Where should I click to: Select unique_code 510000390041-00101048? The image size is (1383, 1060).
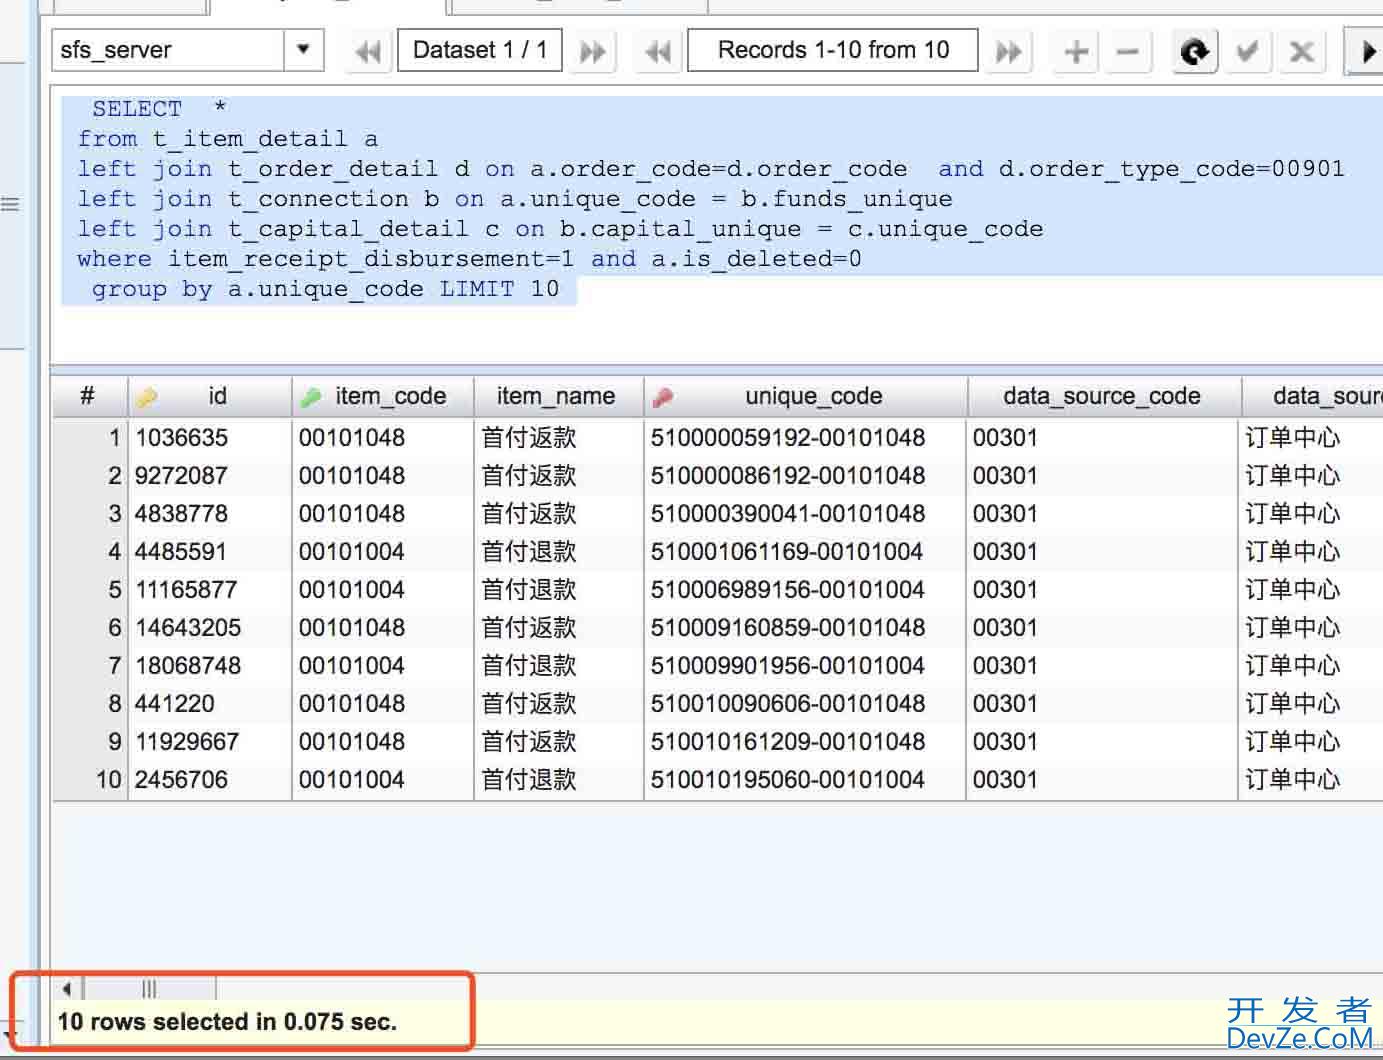[x=805, y=514]
